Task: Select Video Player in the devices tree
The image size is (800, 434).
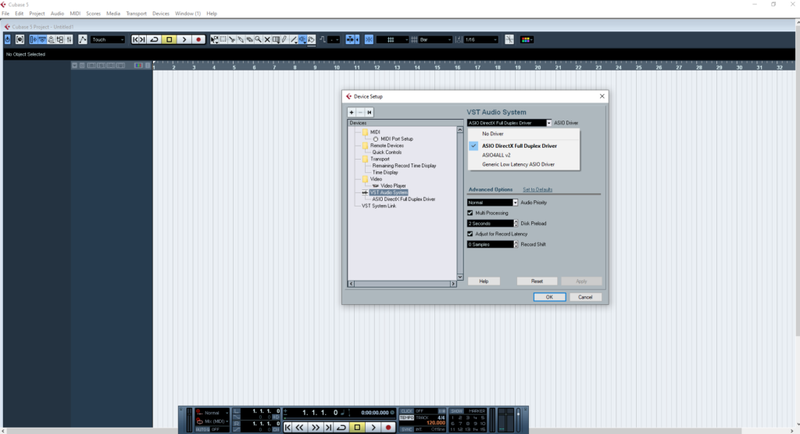Action: [393, 186]
